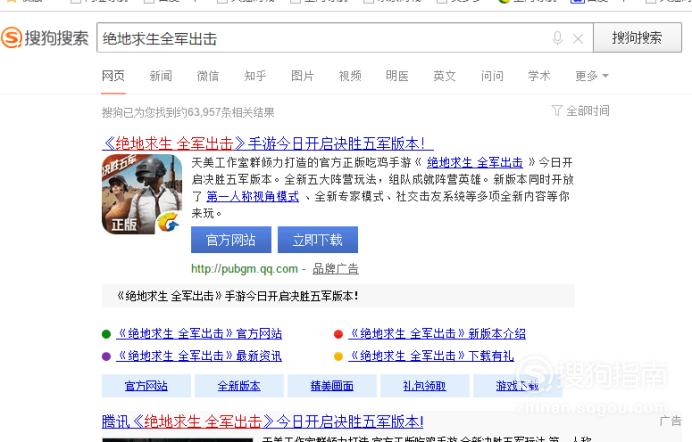Click the 官方网站 blue button
692x442 pixels.
tap(231, 240)
